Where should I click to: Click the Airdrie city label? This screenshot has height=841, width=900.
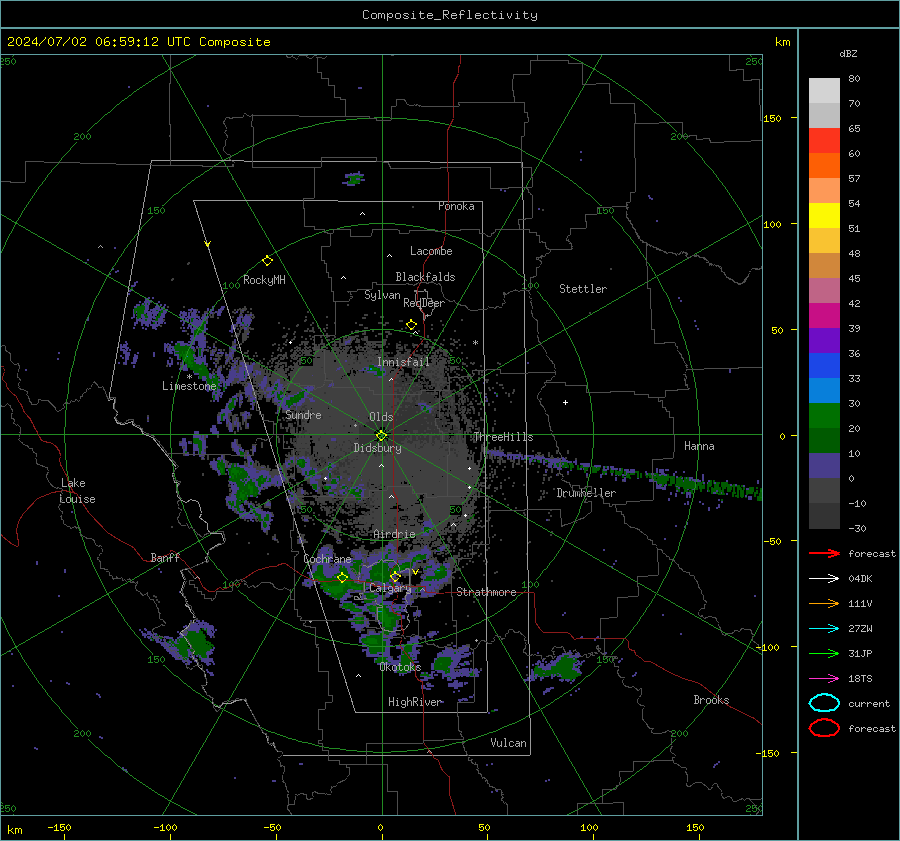(394, 534)
